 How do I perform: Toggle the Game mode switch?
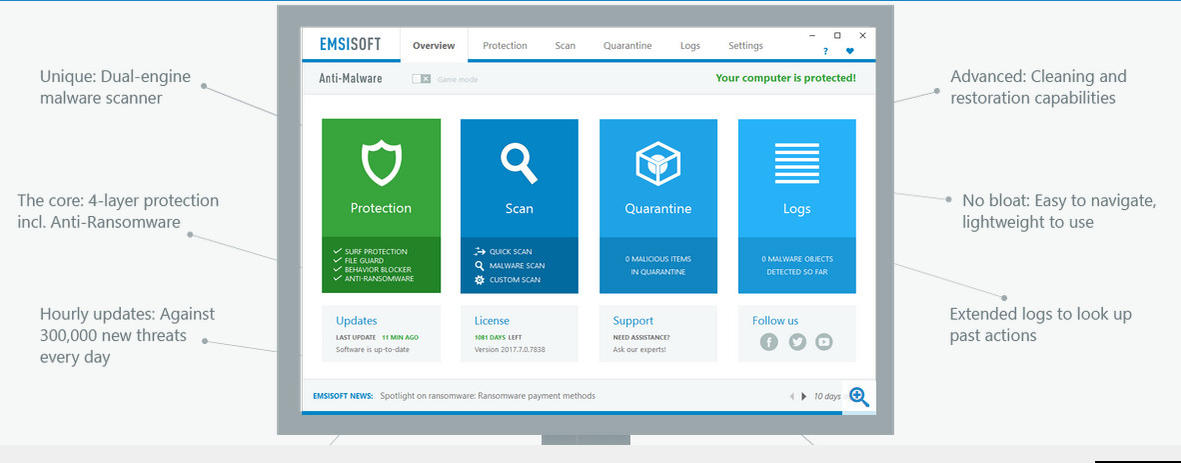(421, 79)
